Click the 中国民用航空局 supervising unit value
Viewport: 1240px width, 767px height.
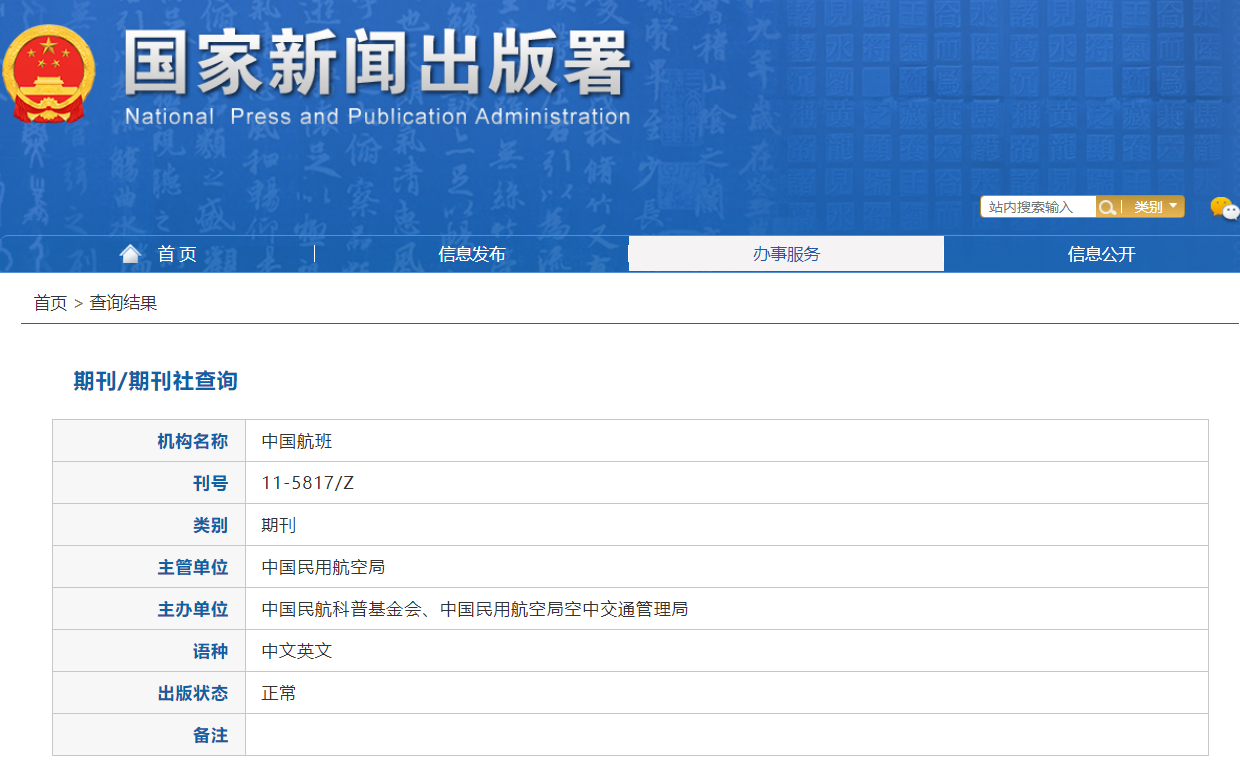point(323,567)
